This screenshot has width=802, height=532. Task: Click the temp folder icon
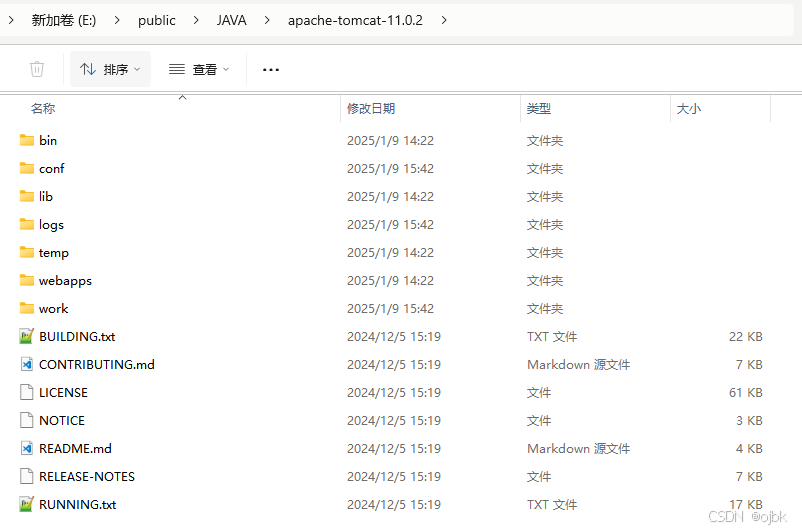point(27,252)
